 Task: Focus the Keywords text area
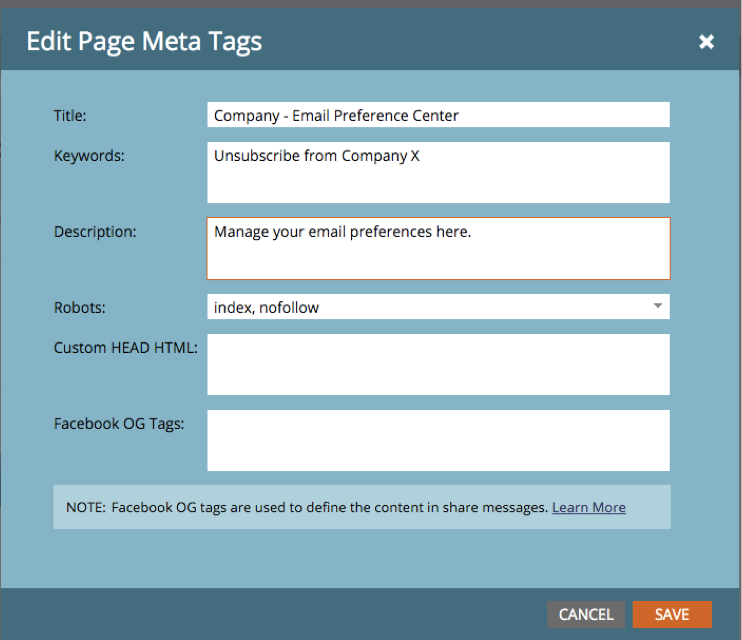(x=437, y=172)
